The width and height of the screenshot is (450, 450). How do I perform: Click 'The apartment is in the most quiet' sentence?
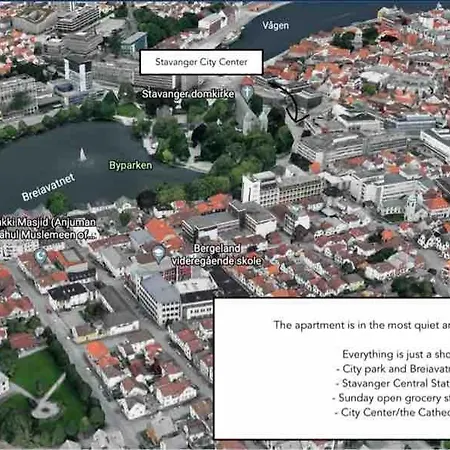click(x=362, y=325)
